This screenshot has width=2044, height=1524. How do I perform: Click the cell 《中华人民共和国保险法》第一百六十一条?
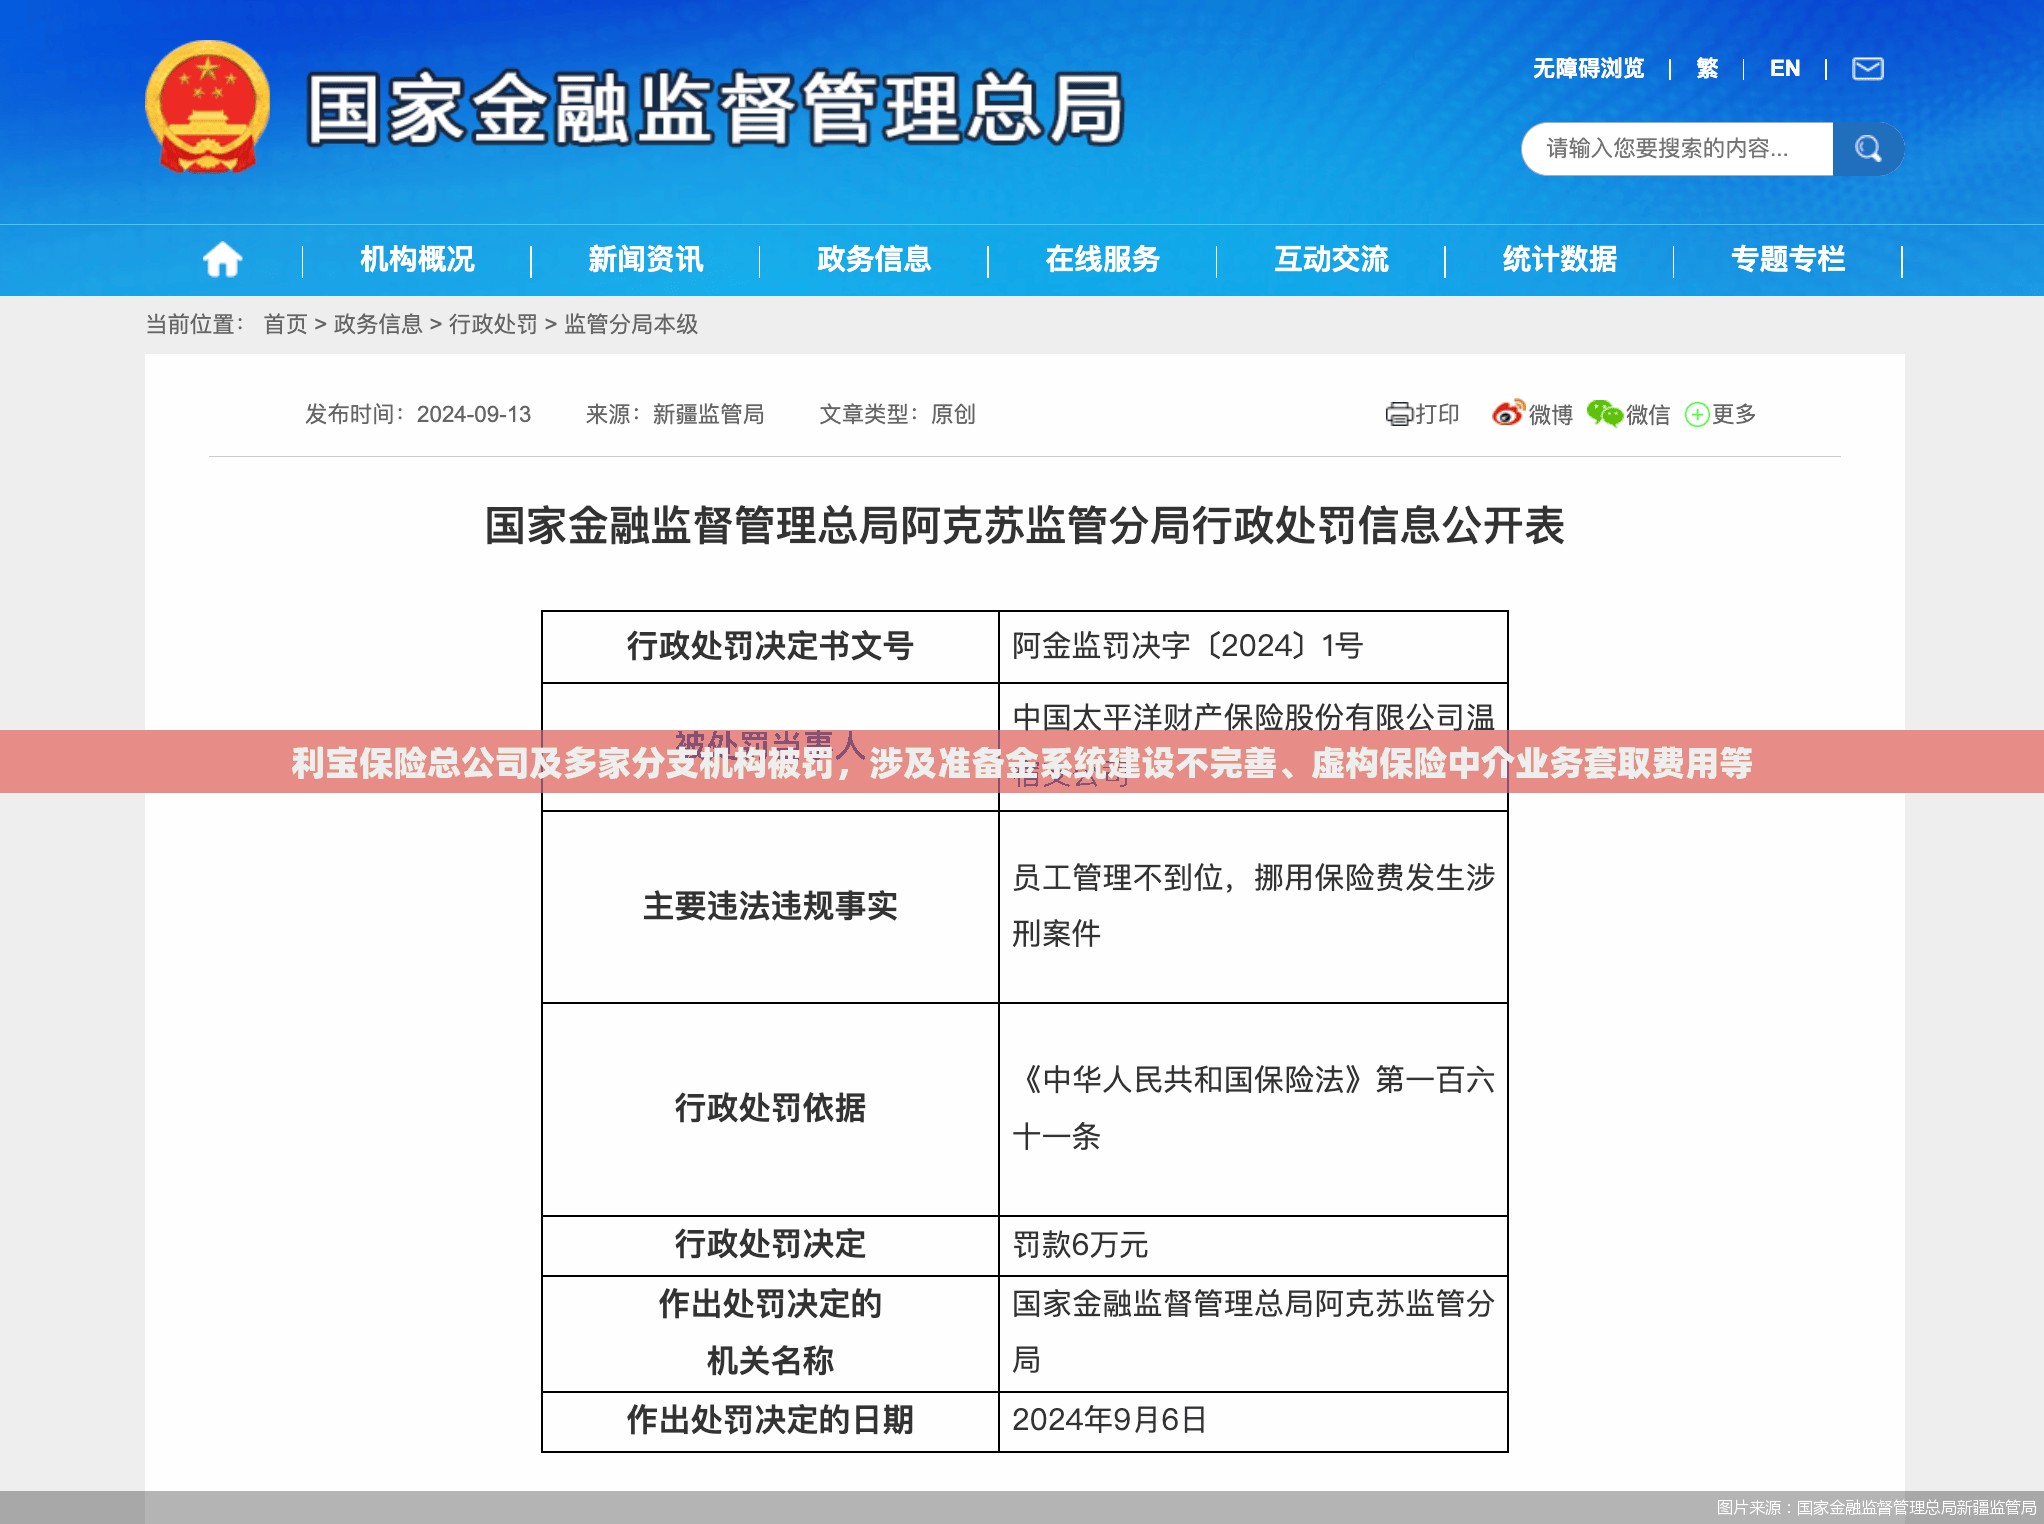1253,1107
